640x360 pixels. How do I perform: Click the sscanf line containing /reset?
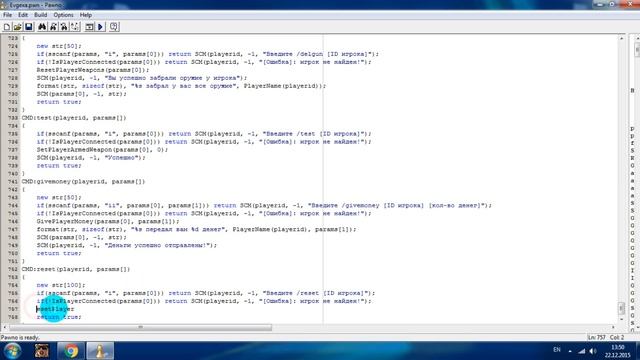pyautogui.click(x=206, y=293)
